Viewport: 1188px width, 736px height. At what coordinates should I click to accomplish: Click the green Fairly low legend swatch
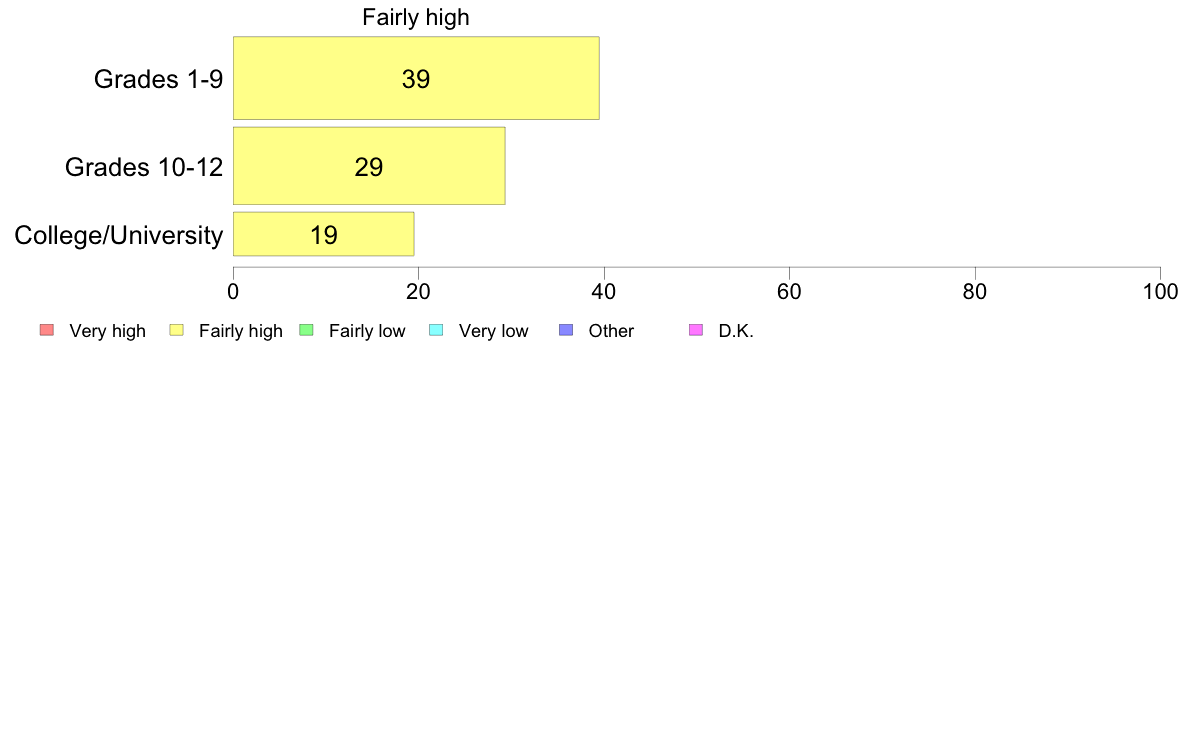(306, 330)
